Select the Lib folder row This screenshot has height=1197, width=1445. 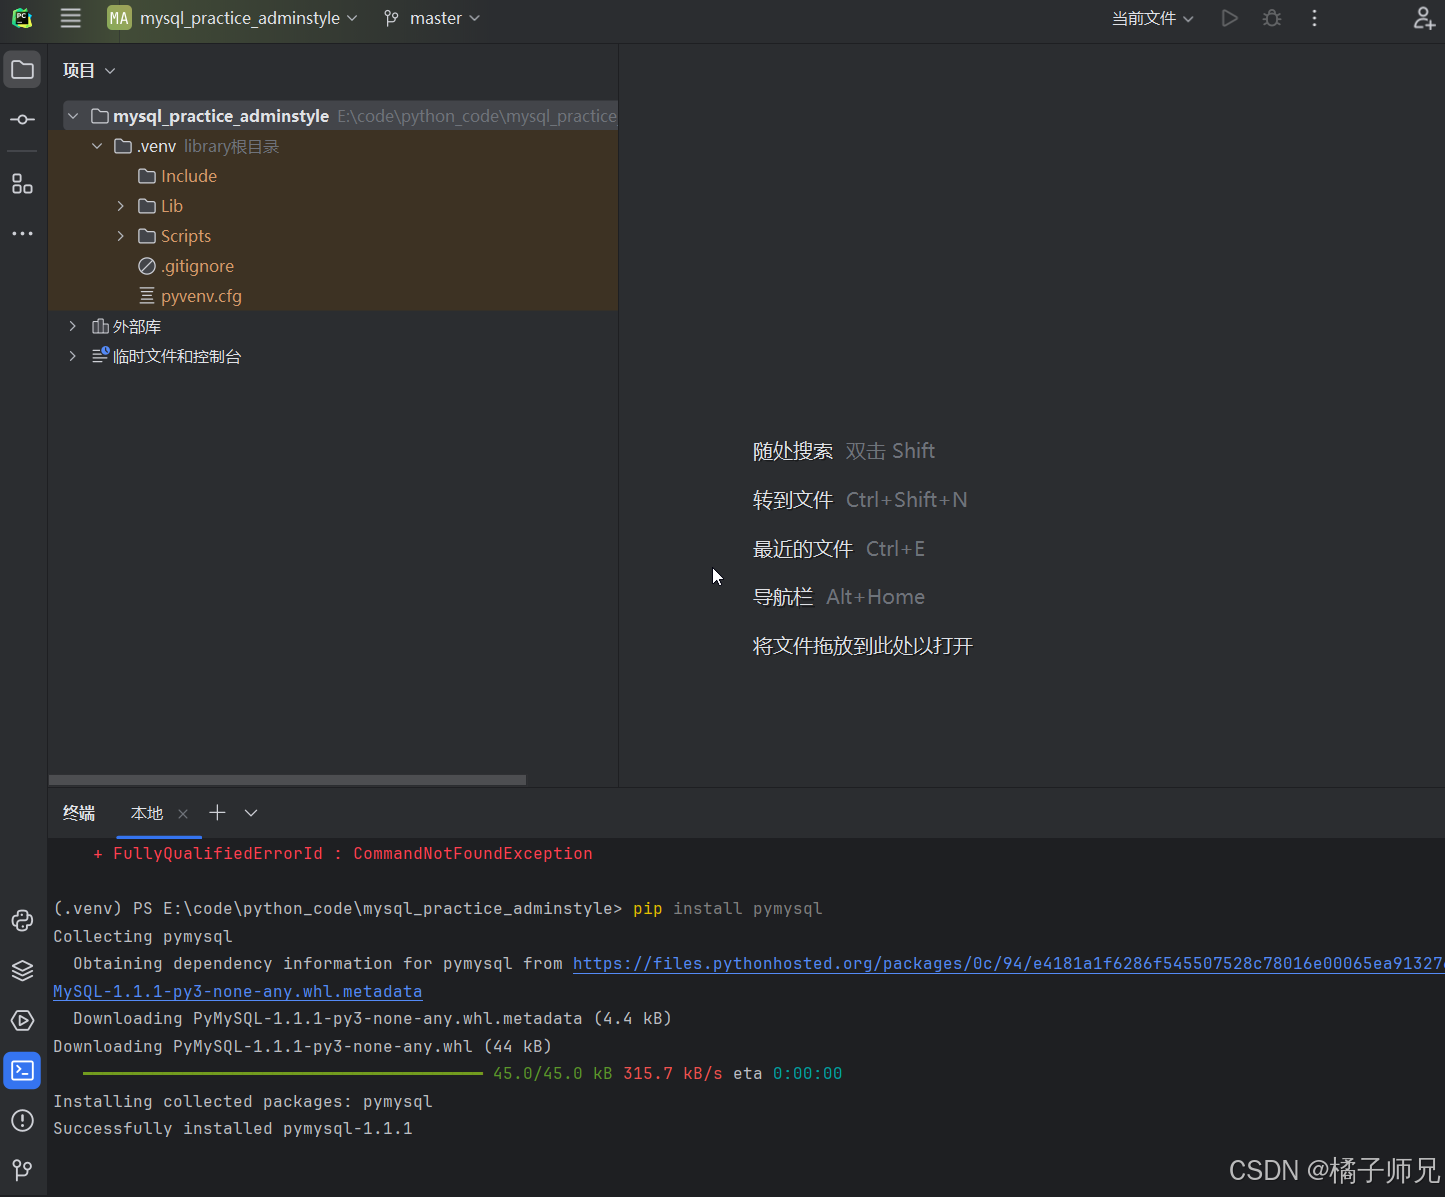(333, 206)
